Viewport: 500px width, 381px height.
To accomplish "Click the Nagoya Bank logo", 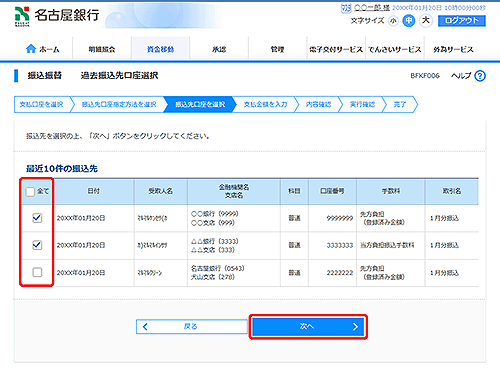I will (57, 16).
